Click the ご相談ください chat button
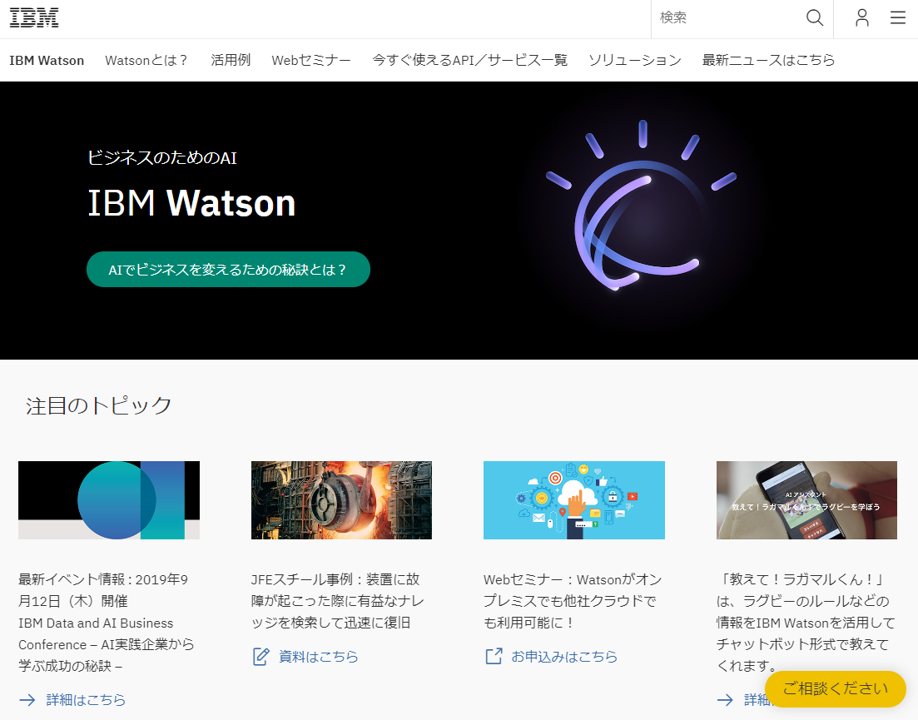Screen dimensions: 918x720 coord(835,688)
